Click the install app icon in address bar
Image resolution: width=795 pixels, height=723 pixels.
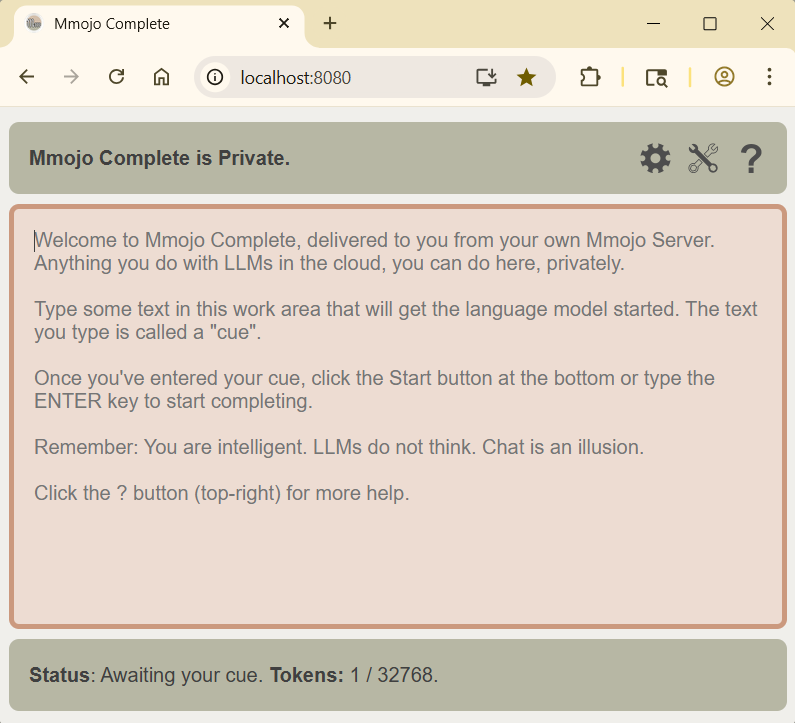coord(486,77)
